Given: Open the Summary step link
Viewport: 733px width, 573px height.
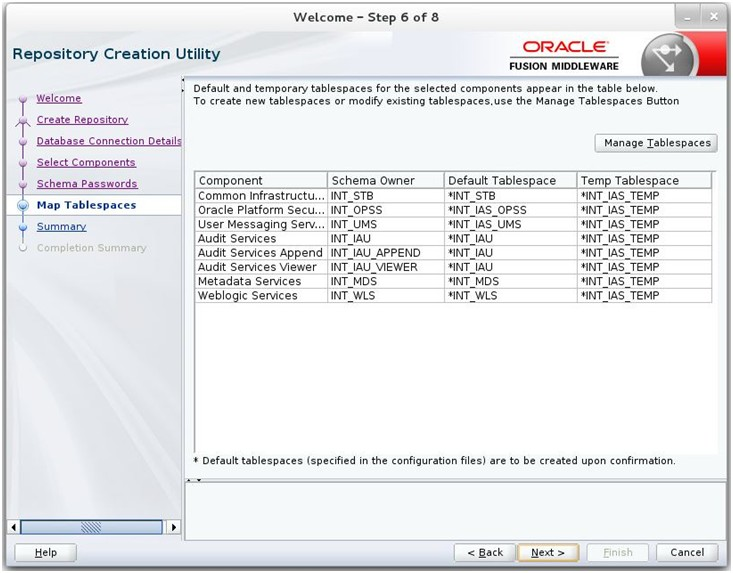Looking at the screenshot, I should [61, 227].
